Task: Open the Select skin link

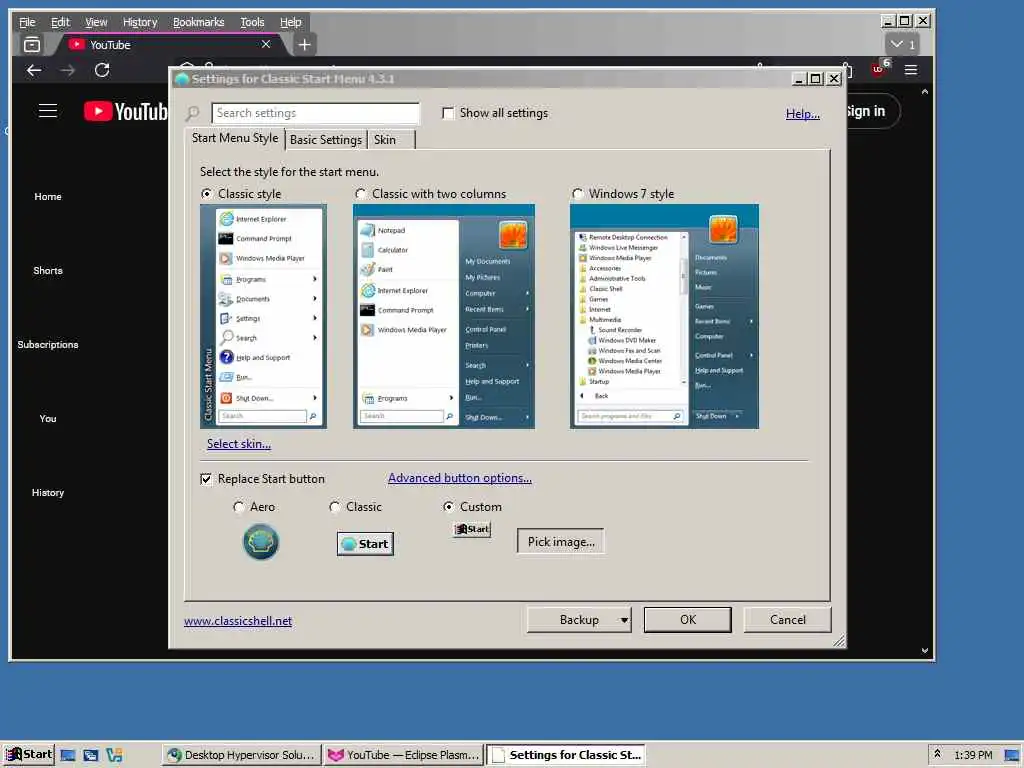Action: click(239, 444)
